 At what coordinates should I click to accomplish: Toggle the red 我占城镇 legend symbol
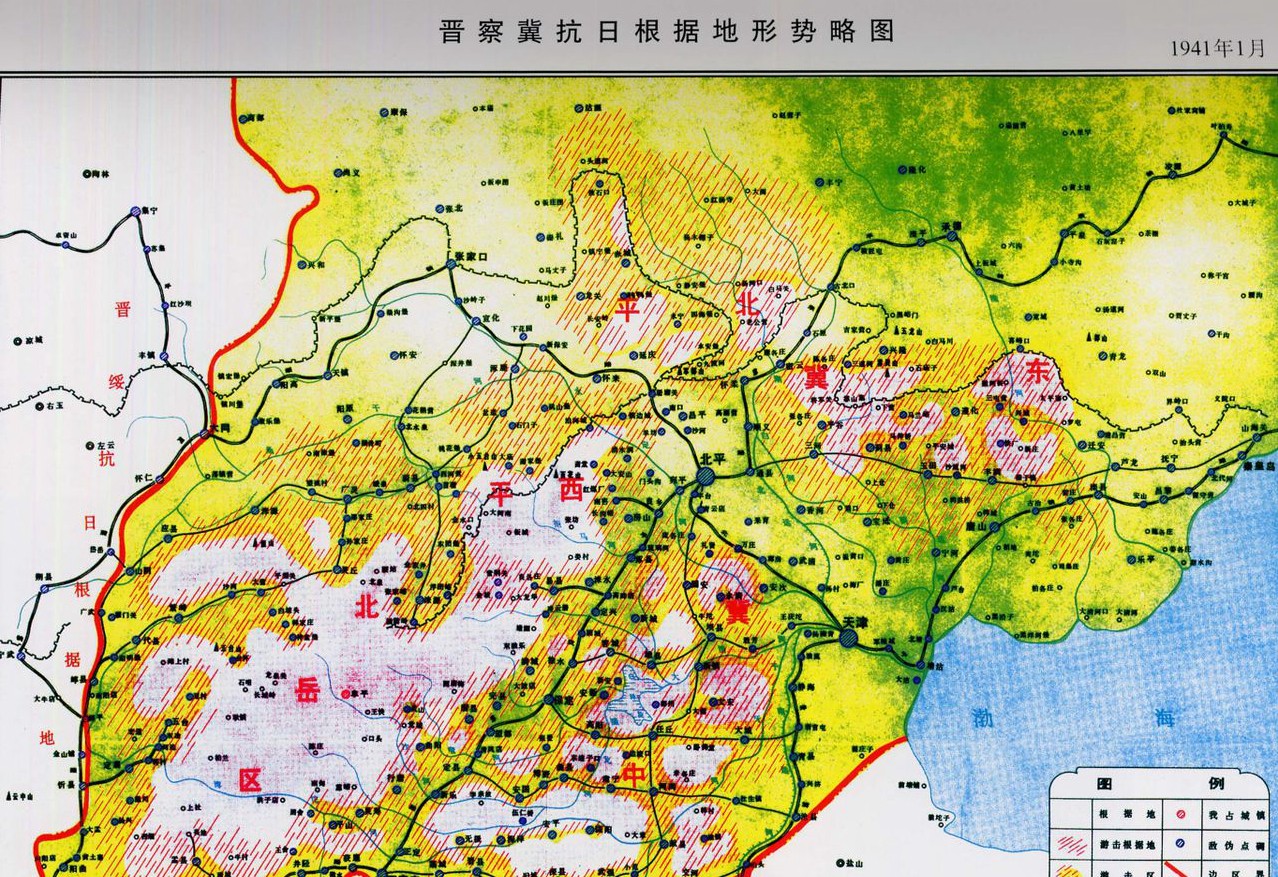[1180, 814]
